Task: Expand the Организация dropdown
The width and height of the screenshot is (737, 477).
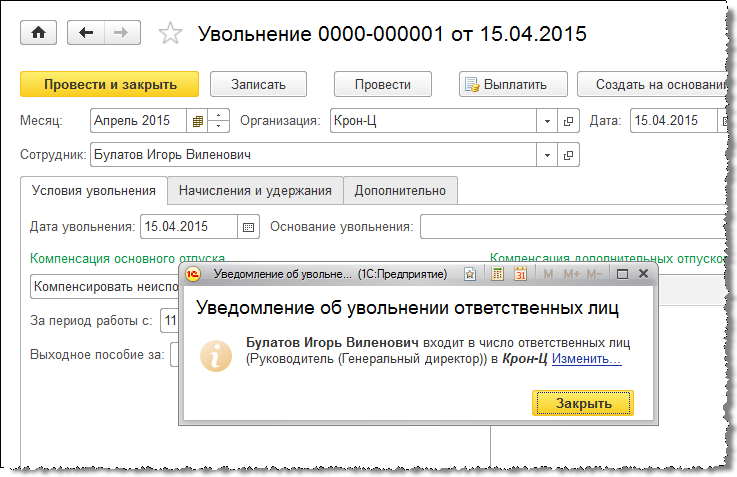Action: coord(547,121)
